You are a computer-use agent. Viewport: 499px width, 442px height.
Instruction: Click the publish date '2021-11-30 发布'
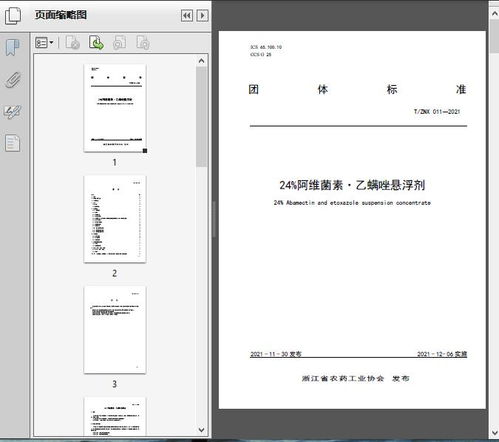[276, 354]
